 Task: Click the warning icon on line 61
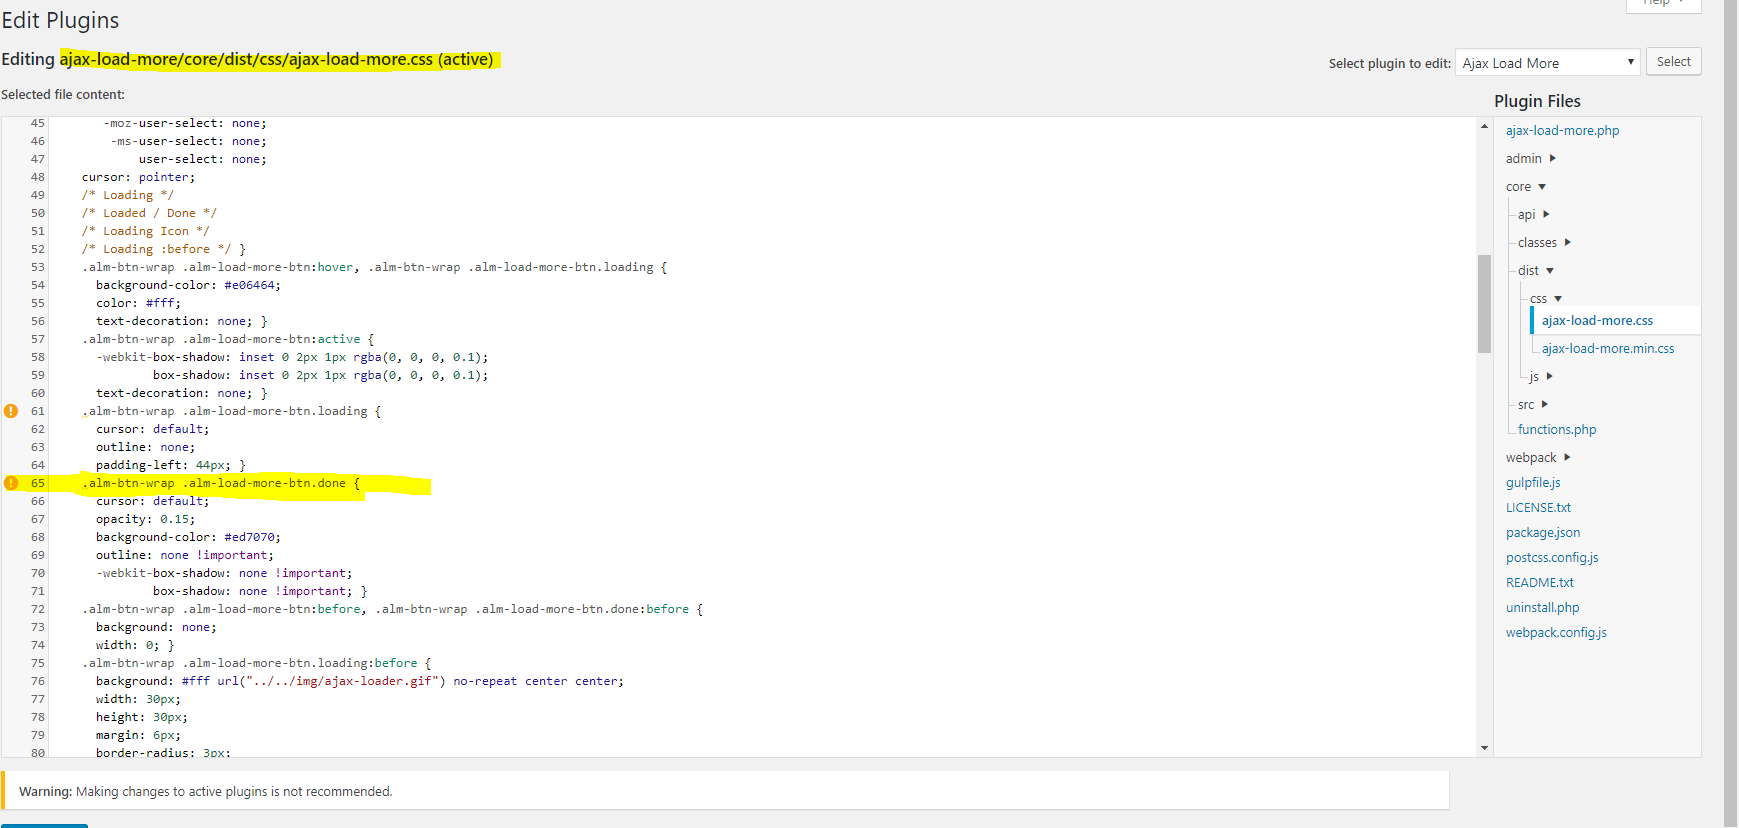[x=11, y=411]
